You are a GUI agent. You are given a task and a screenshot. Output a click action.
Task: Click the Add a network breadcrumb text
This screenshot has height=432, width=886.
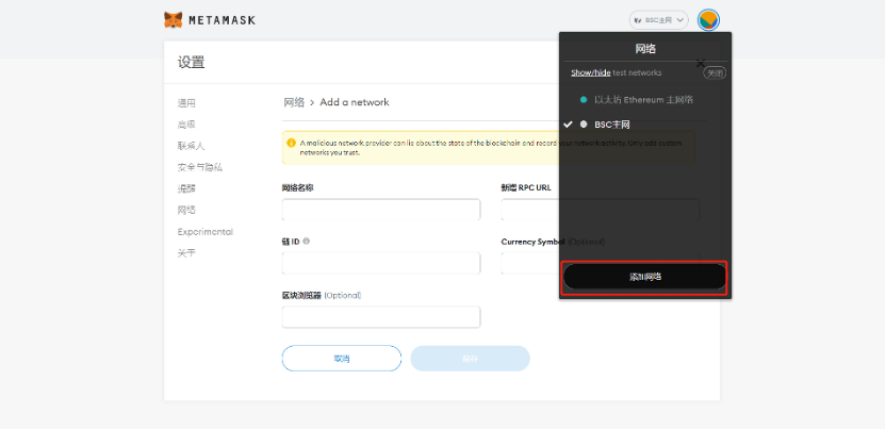click(x=354, y=102)
